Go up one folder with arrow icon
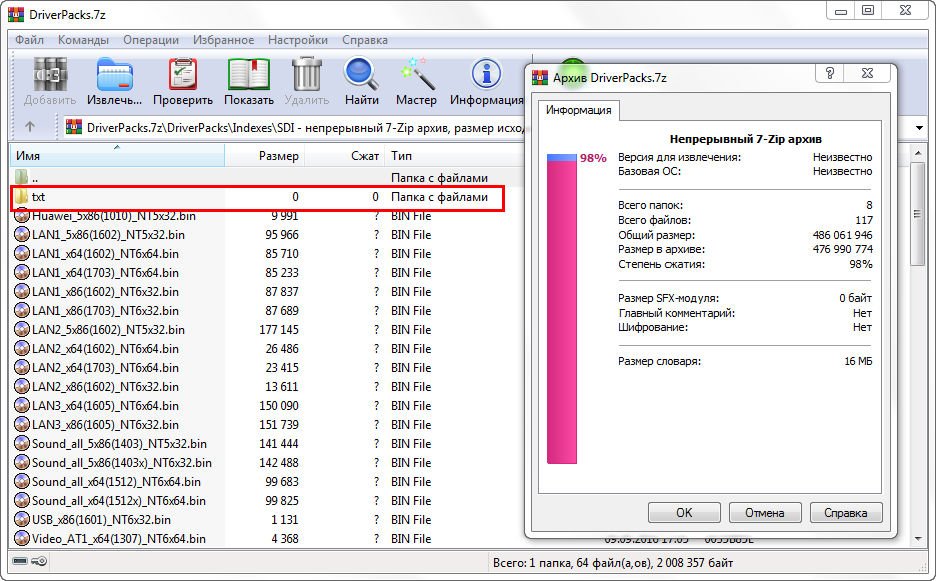The width and height of the screenshot is (936, 581). (30, 127)
